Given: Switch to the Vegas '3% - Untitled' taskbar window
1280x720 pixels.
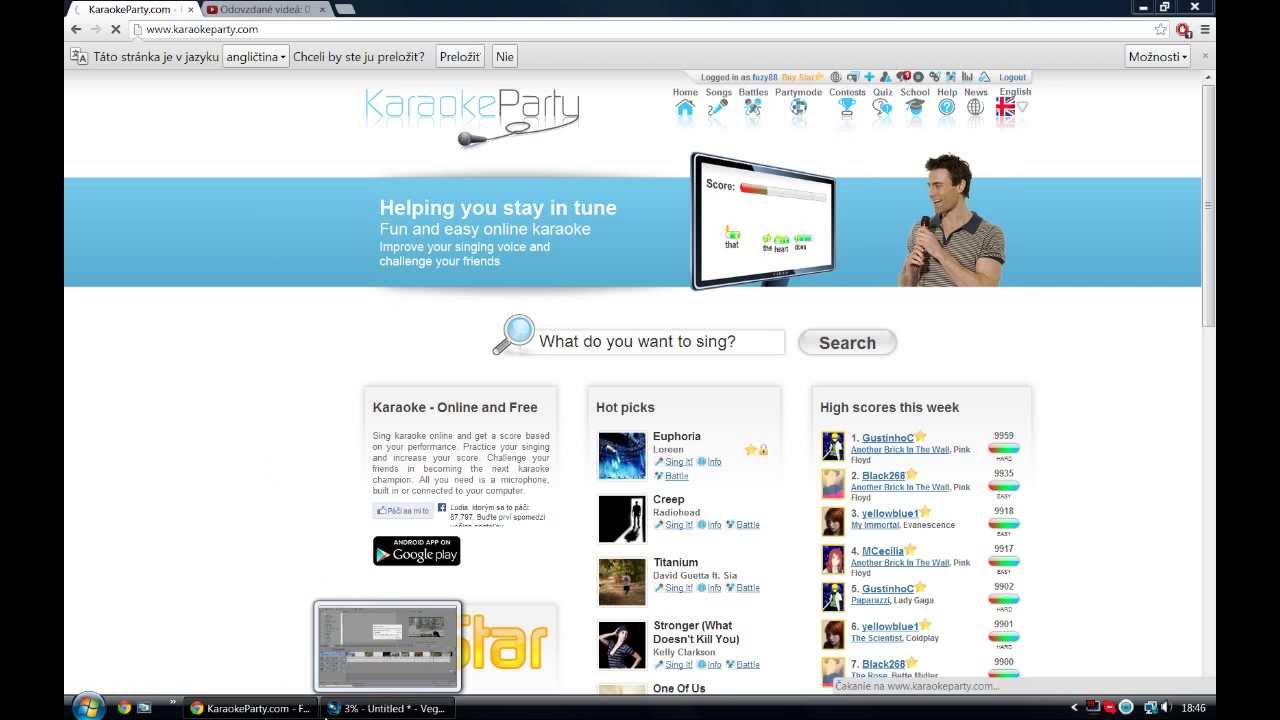Looking at the screenshot, I should pos(388,708).
